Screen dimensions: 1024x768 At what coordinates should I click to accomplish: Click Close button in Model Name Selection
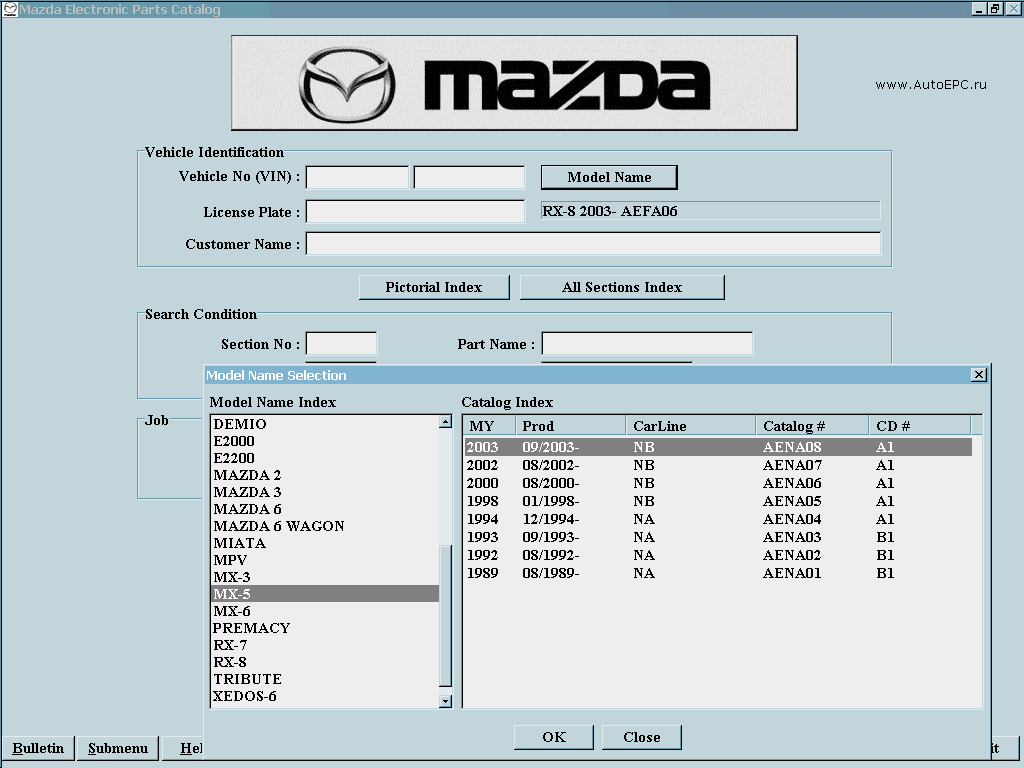641,737
